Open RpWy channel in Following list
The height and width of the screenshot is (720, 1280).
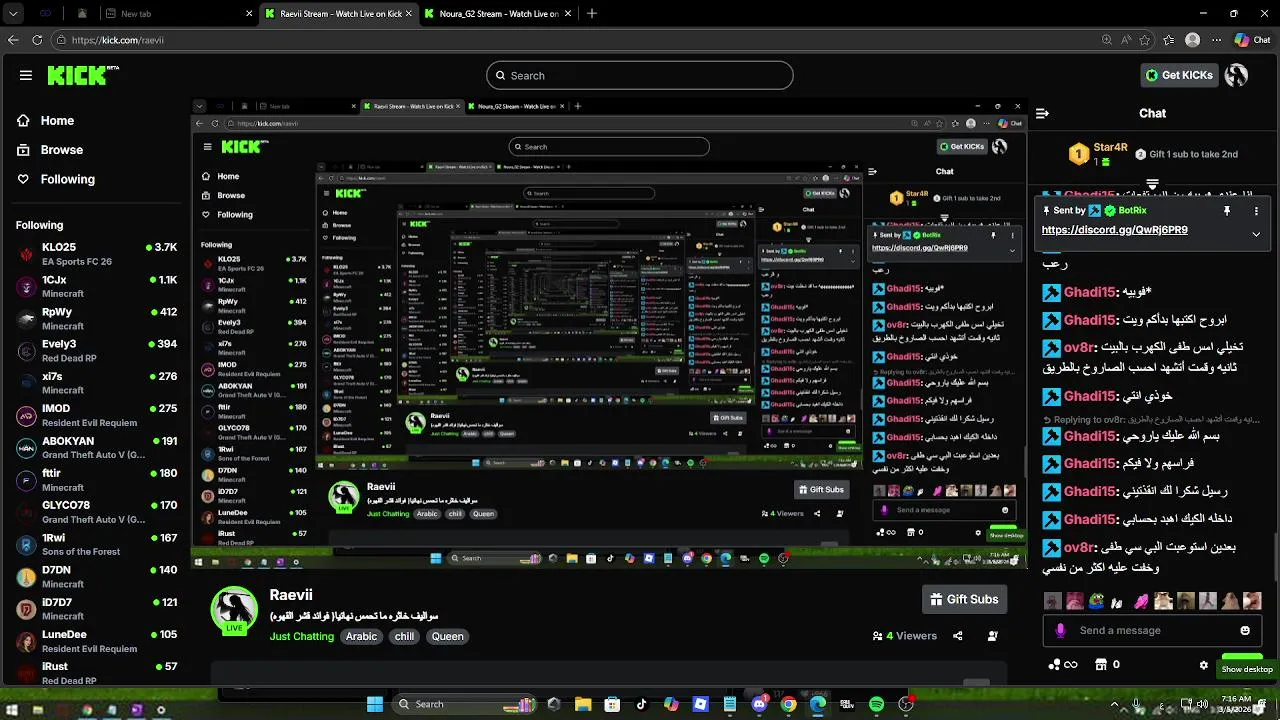tap(97, 318)
